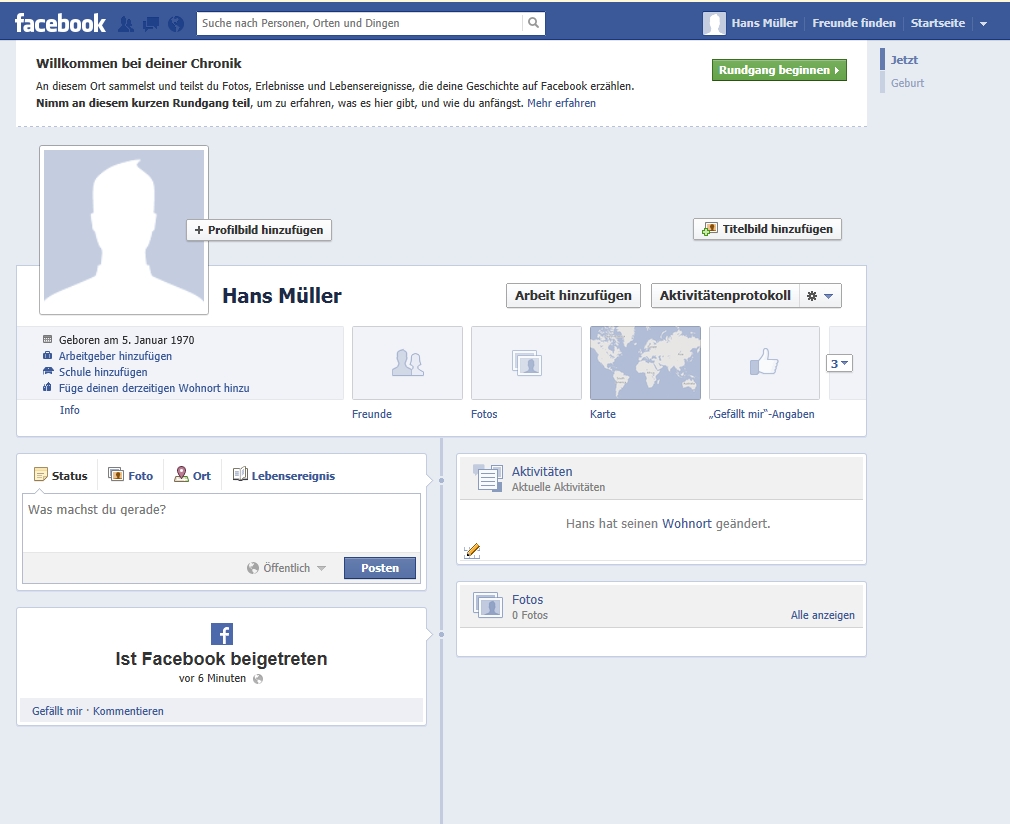Click the house icon beside Wohnort hinzu

47,387
